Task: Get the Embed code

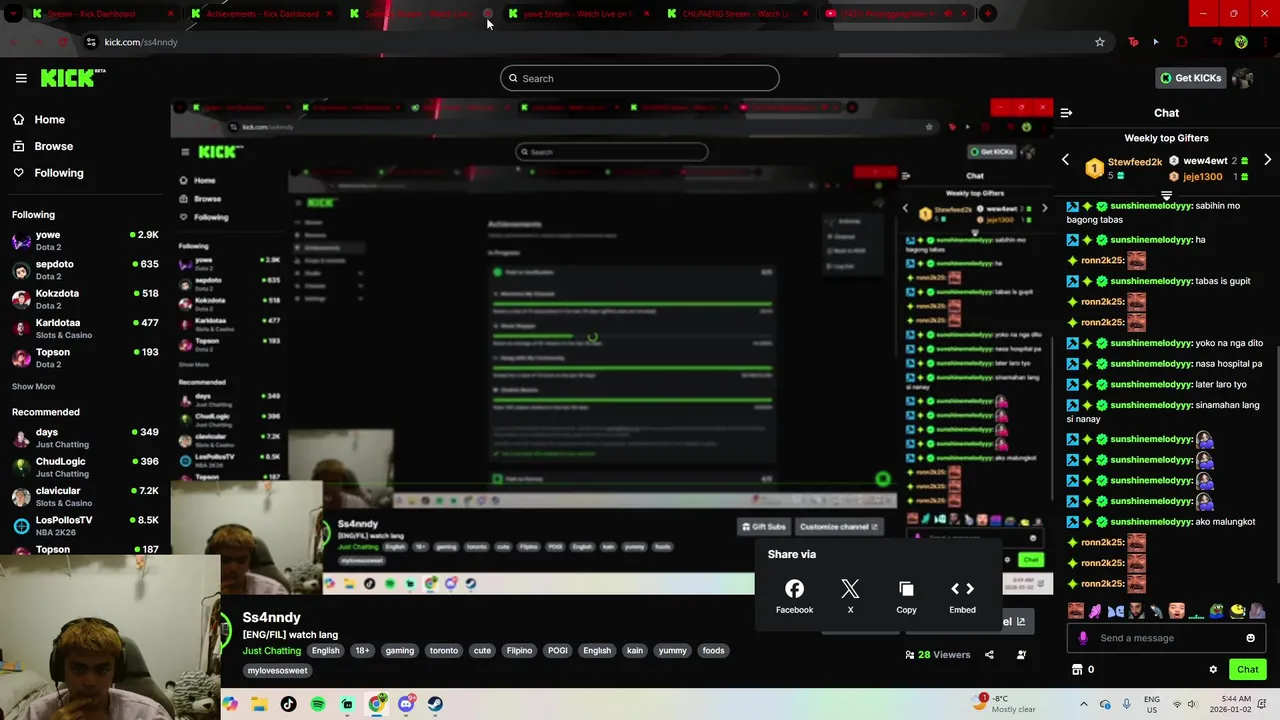Action: pos(962,596)
